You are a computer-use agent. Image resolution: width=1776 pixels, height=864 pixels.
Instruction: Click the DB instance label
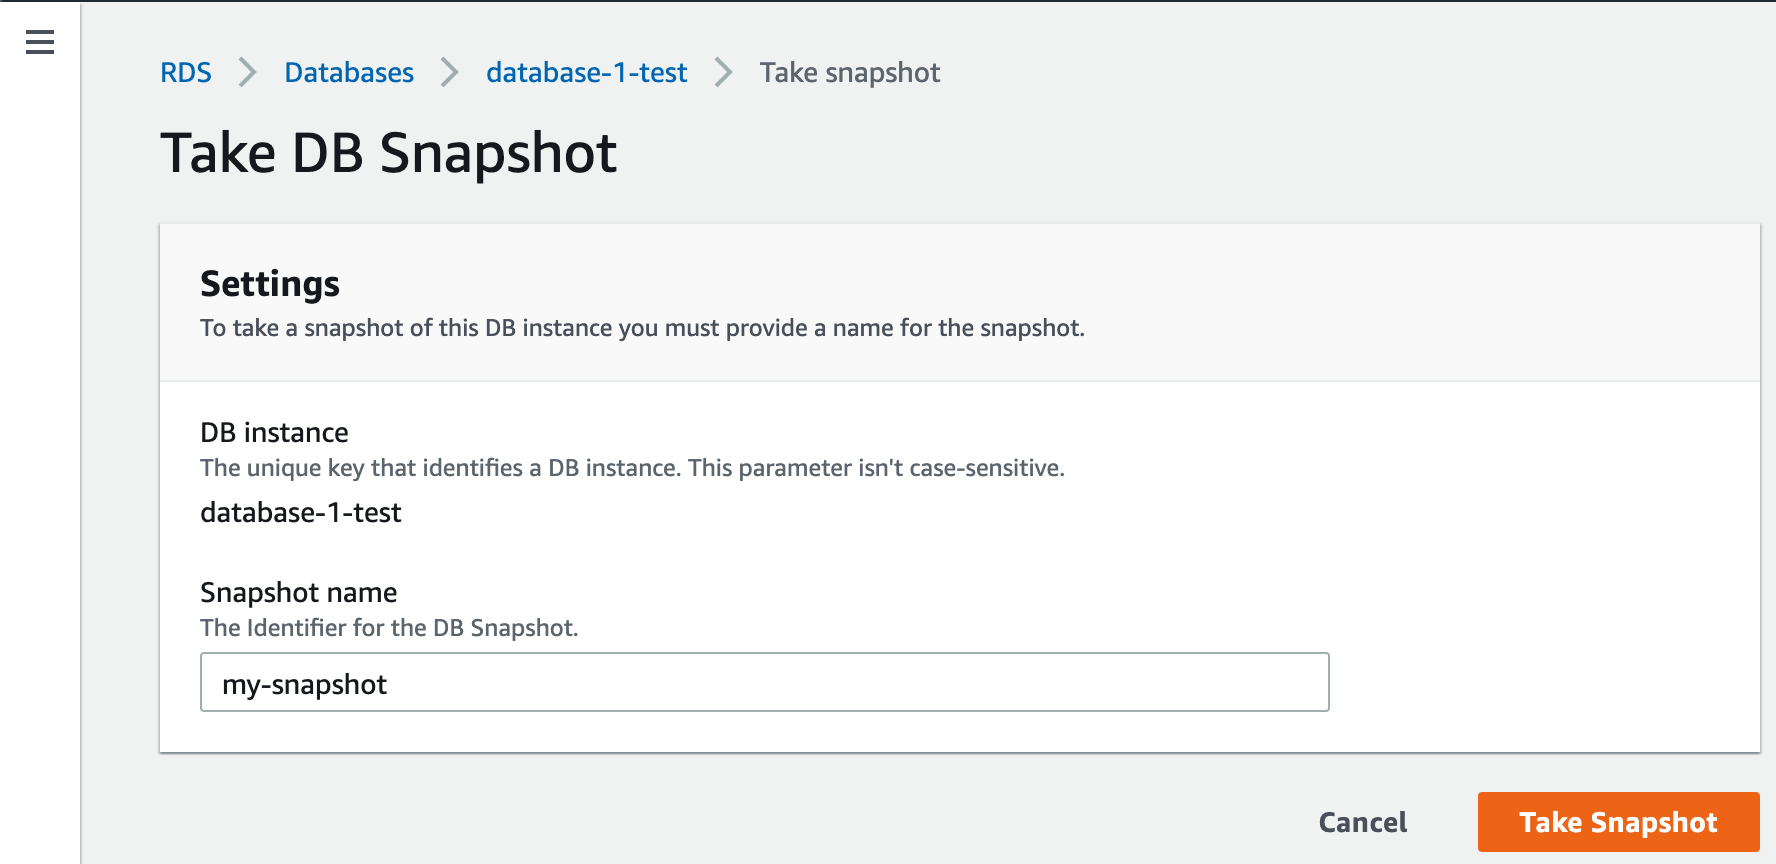point(274,432)
